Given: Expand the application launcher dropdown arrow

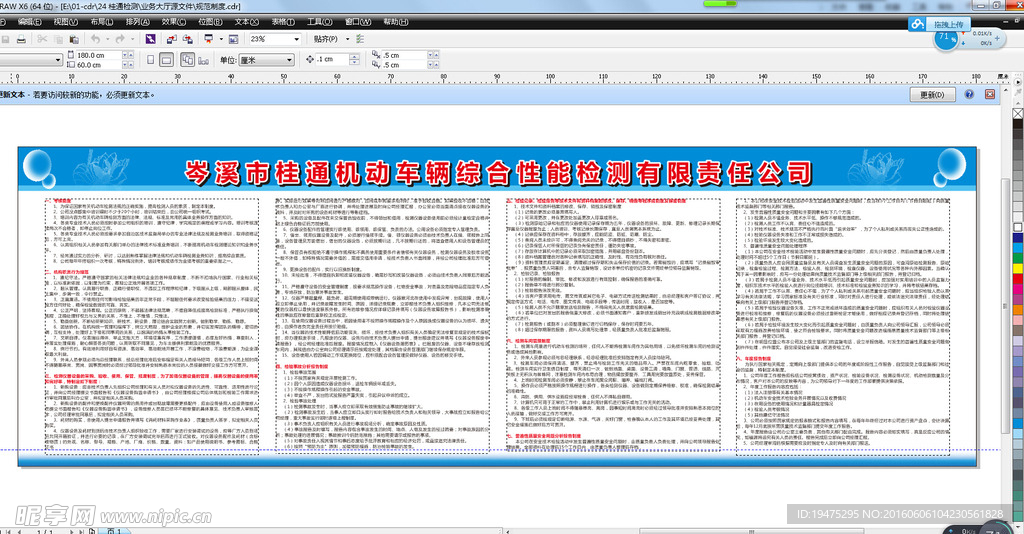Looking at the screenshot, I should (x=221, y=39).
